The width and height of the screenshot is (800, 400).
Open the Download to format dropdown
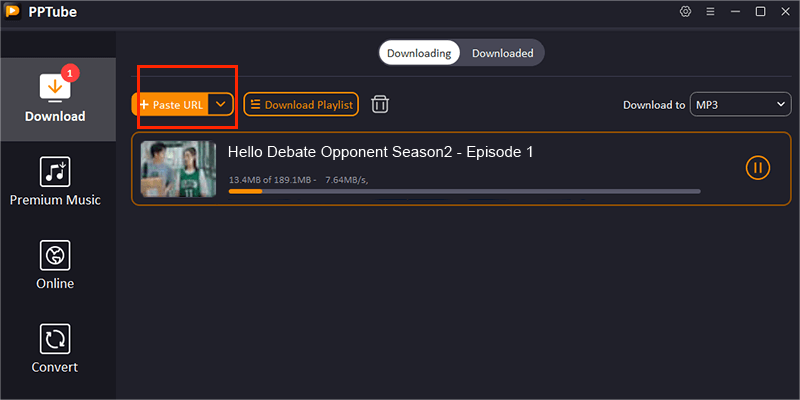point(740,104)
